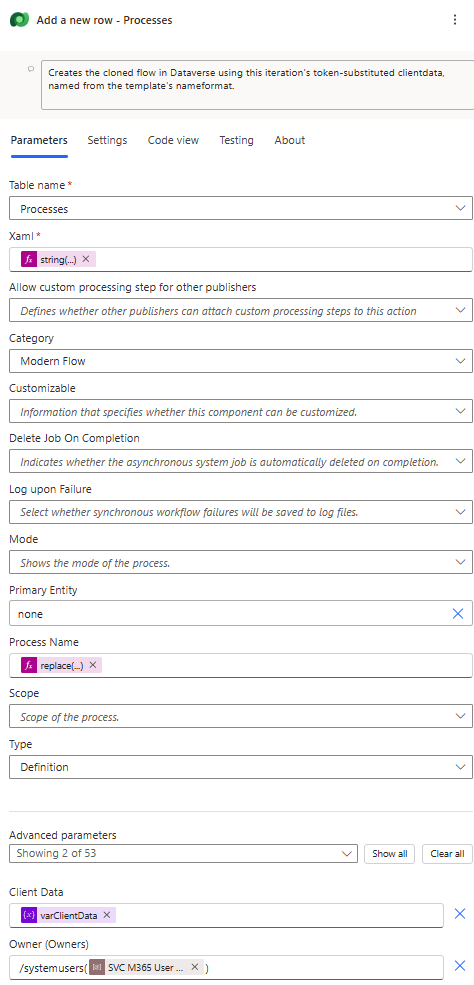Remove the Owner (Owners) advanced parameter
This screenshot has width=474, height=985.
(460, 966)
